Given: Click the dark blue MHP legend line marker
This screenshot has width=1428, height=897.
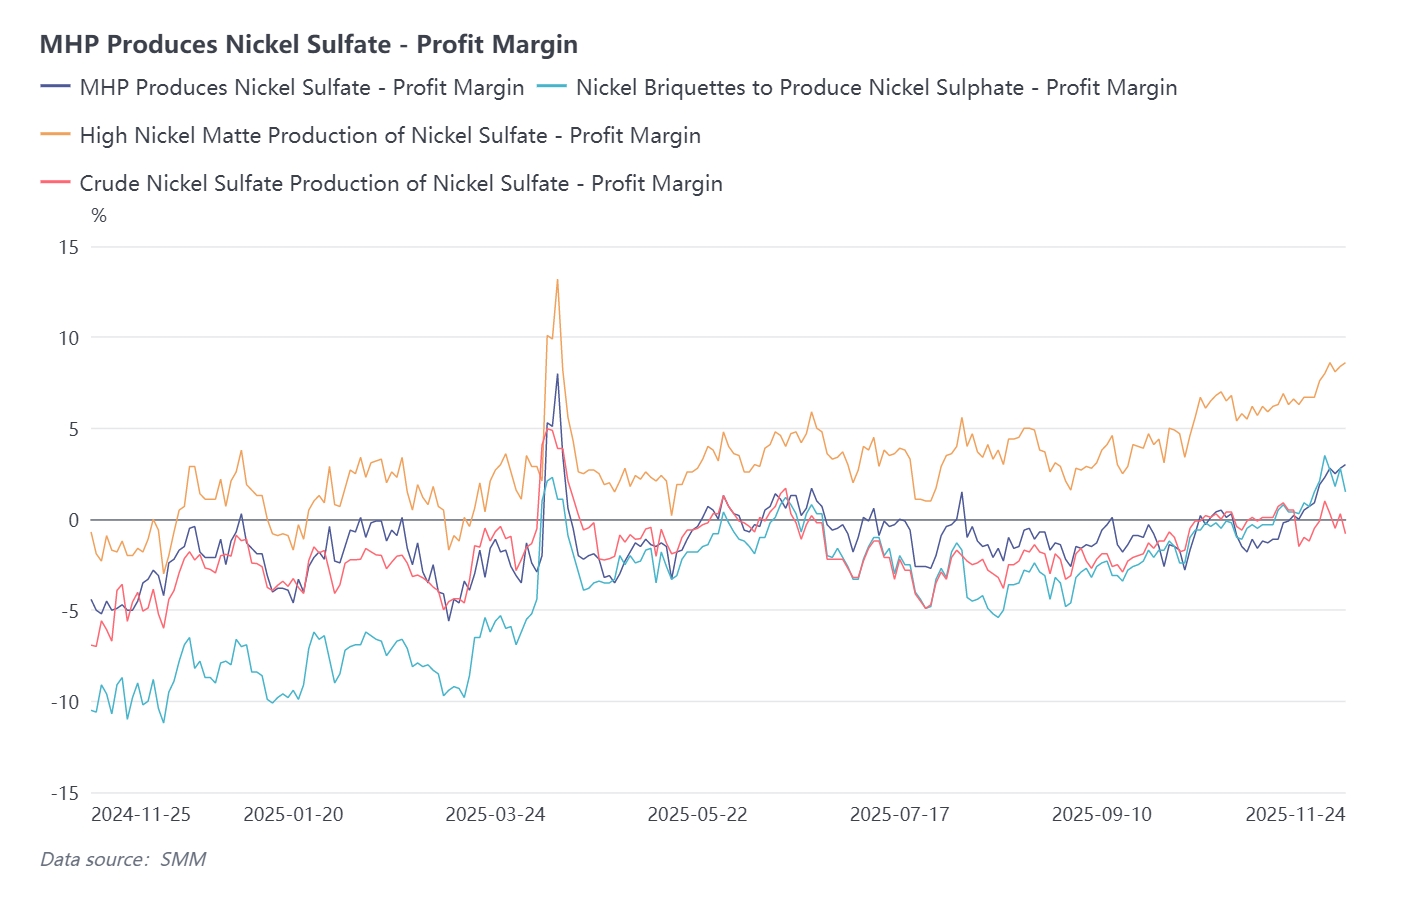Looking at the screenshot, I should pyautogui.click(x=55, y=87).
